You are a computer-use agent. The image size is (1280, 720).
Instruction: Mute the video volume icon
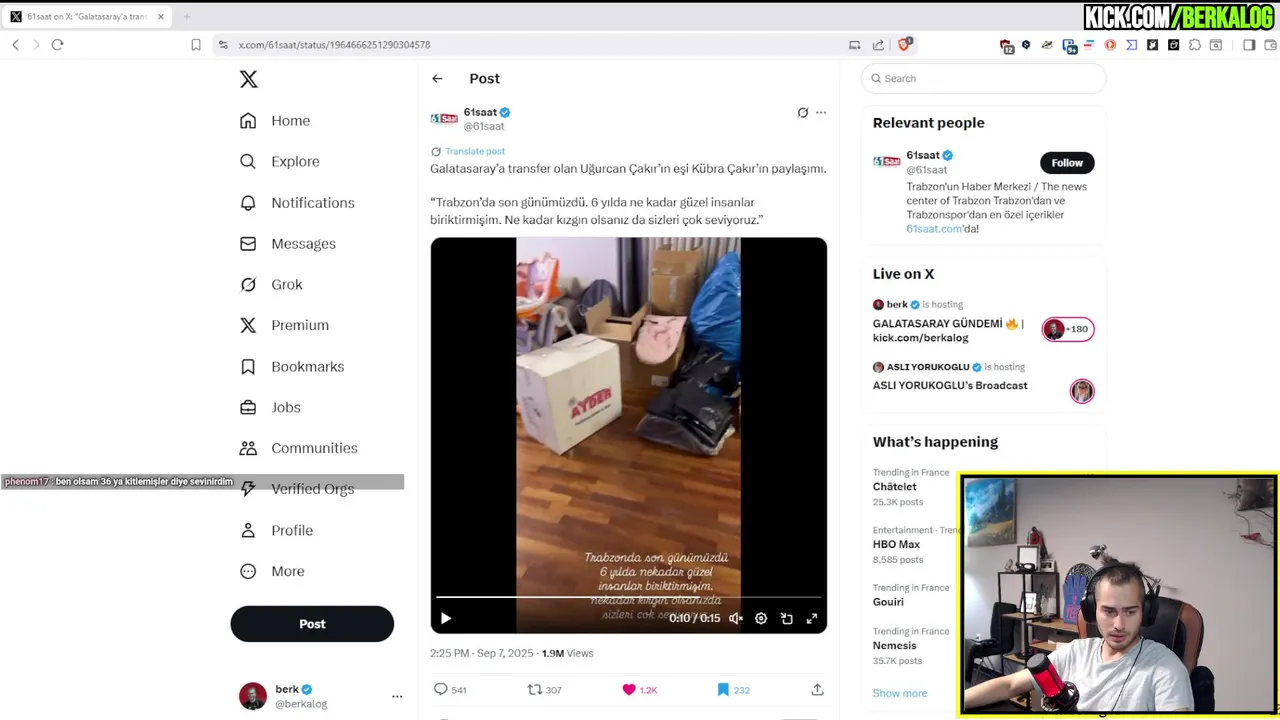pyautogui.click(x=736, y=619)
